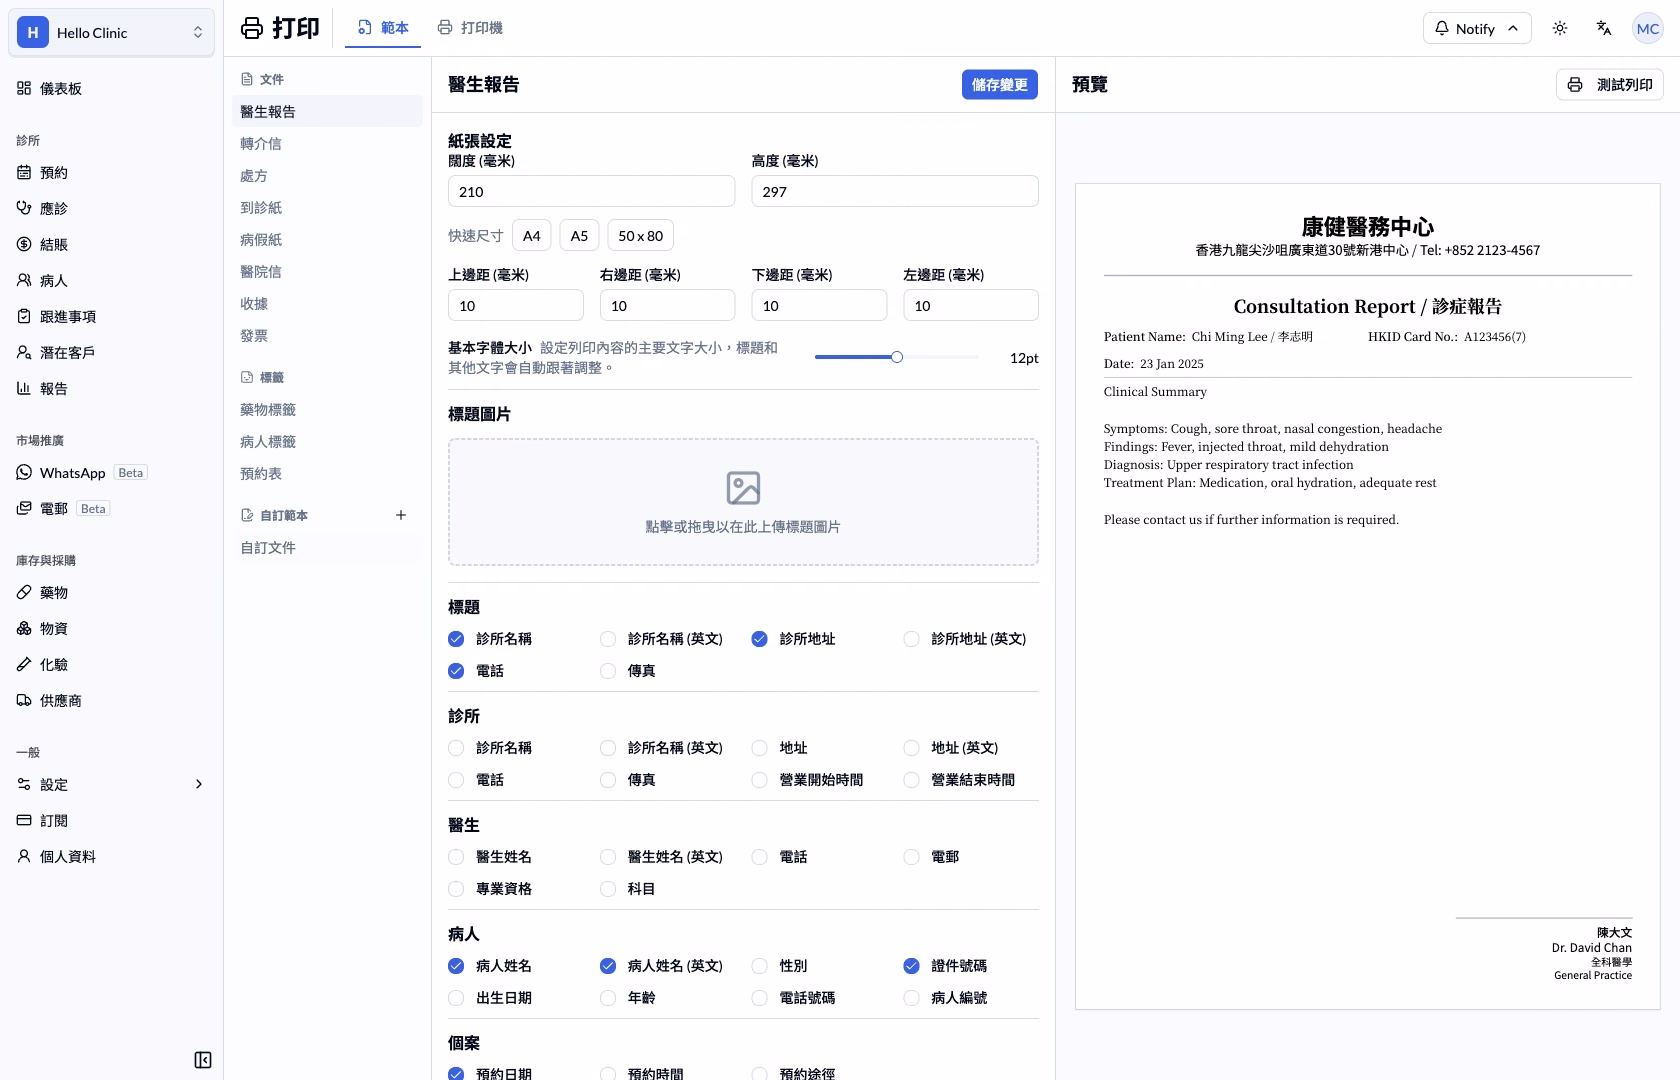Viewport: 1680px width, 1080px height.
Task: Choose A5 quick paper size
Action: tap(579, 236)
